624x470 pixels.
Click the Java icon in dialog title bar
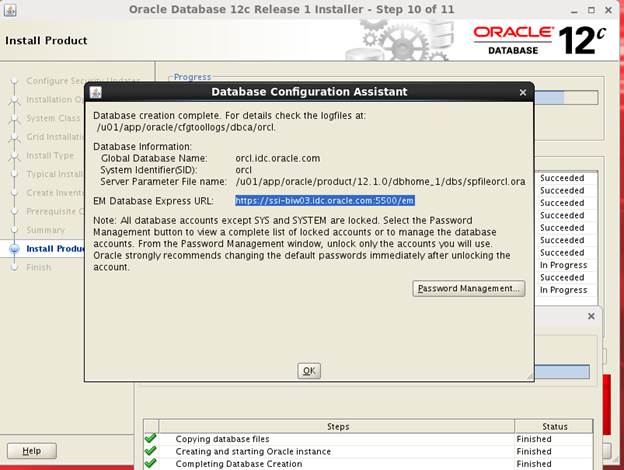(x=96, y=92)
